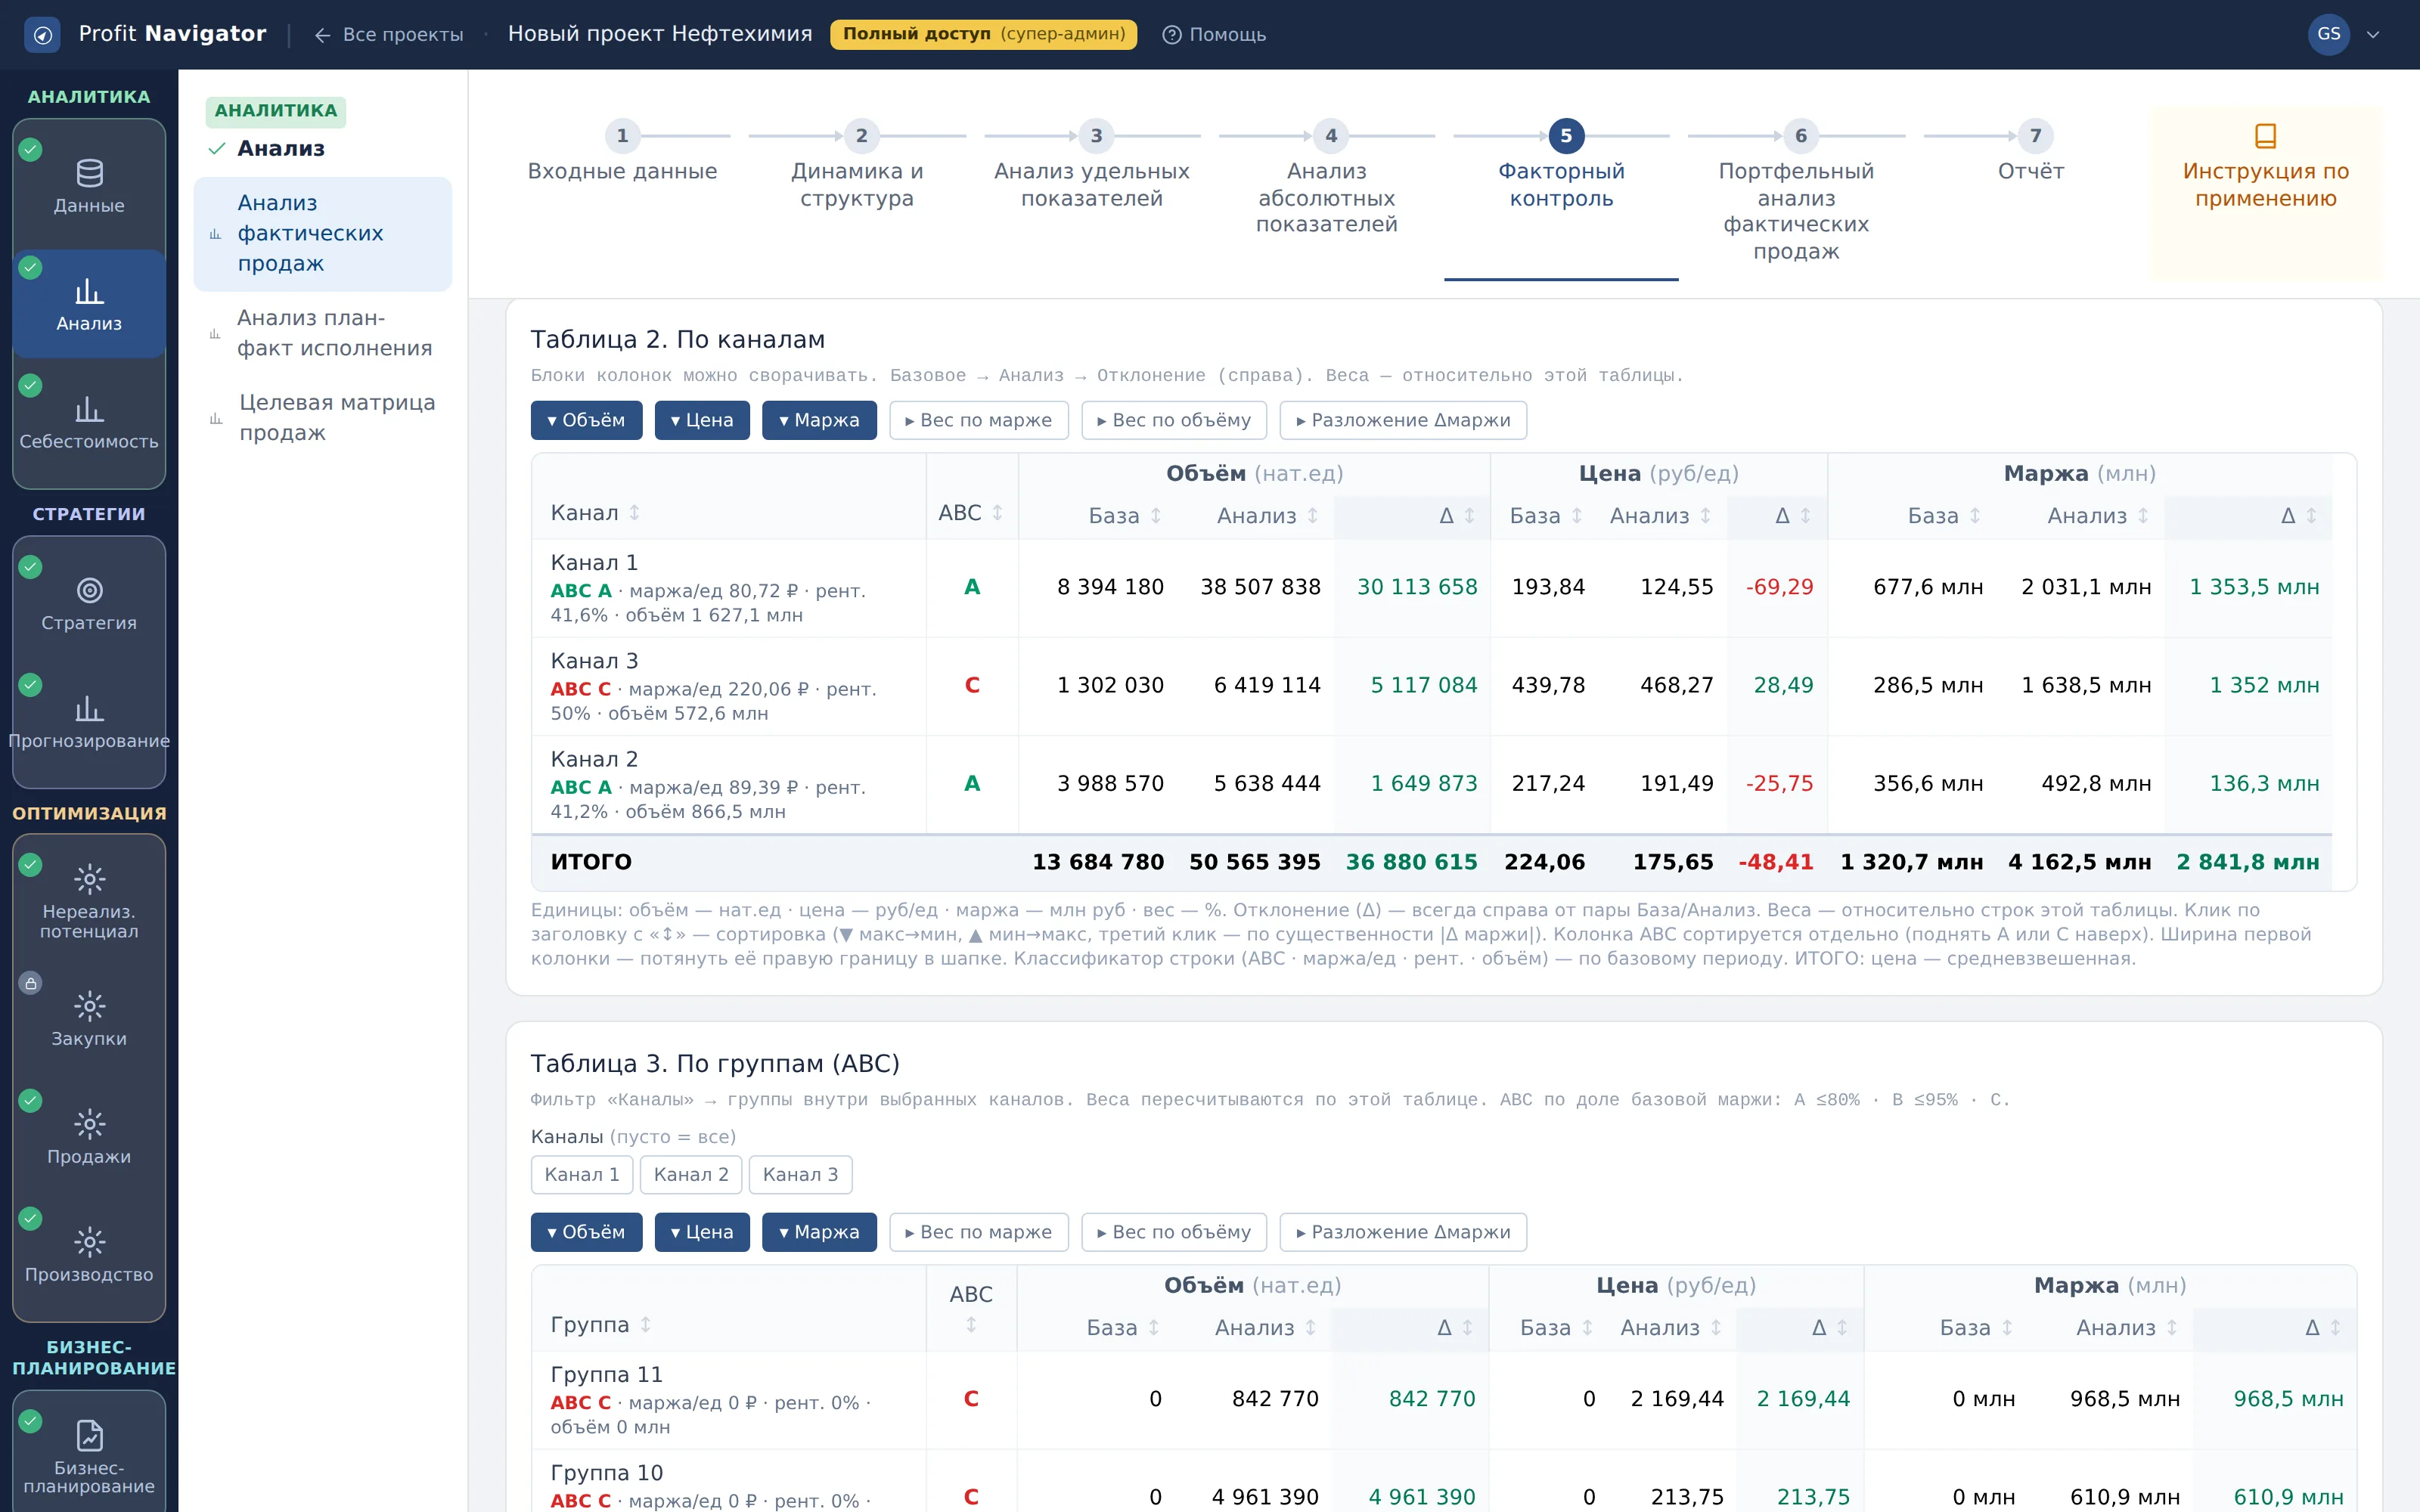Expand Вес по объёму in Table 3
The width and height of the screenshot is (2420, 1512).
click(1174, 1232)
